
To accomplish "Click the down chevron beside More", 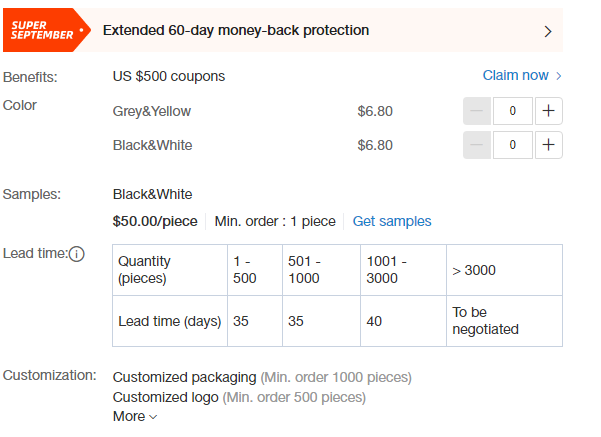I will point(153,417).
